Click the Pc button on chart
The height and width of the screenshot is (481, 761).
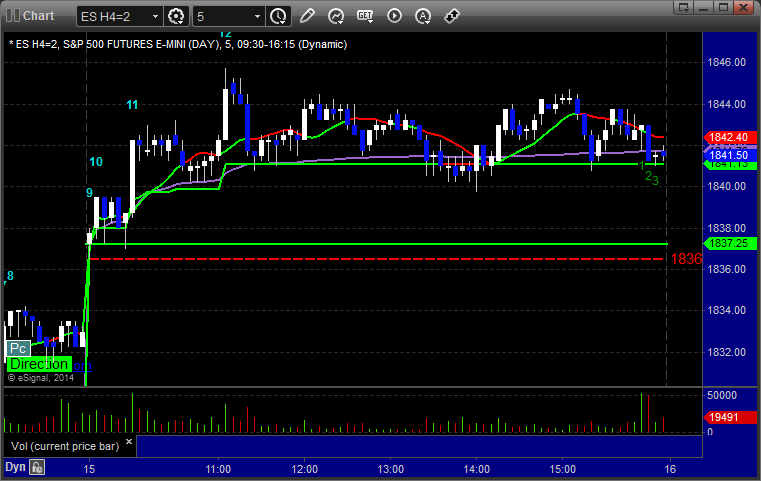tap(18, 348)
